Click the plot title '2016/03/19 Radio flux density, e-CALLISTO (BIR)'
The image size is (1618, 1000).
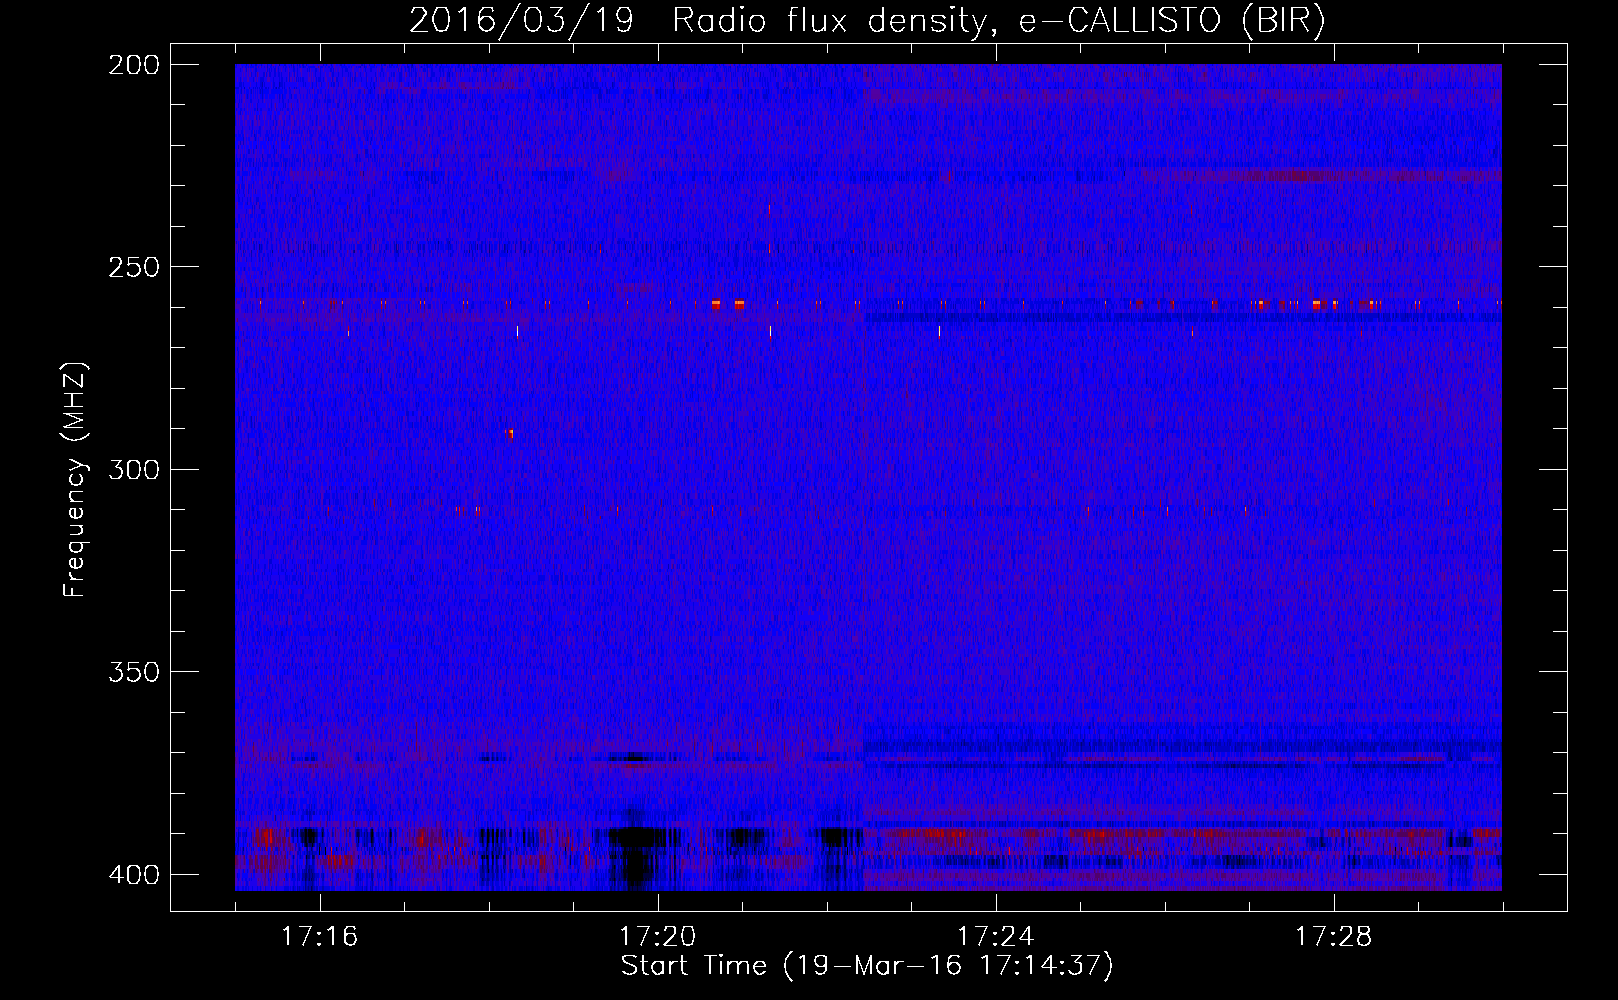[867, 21]
